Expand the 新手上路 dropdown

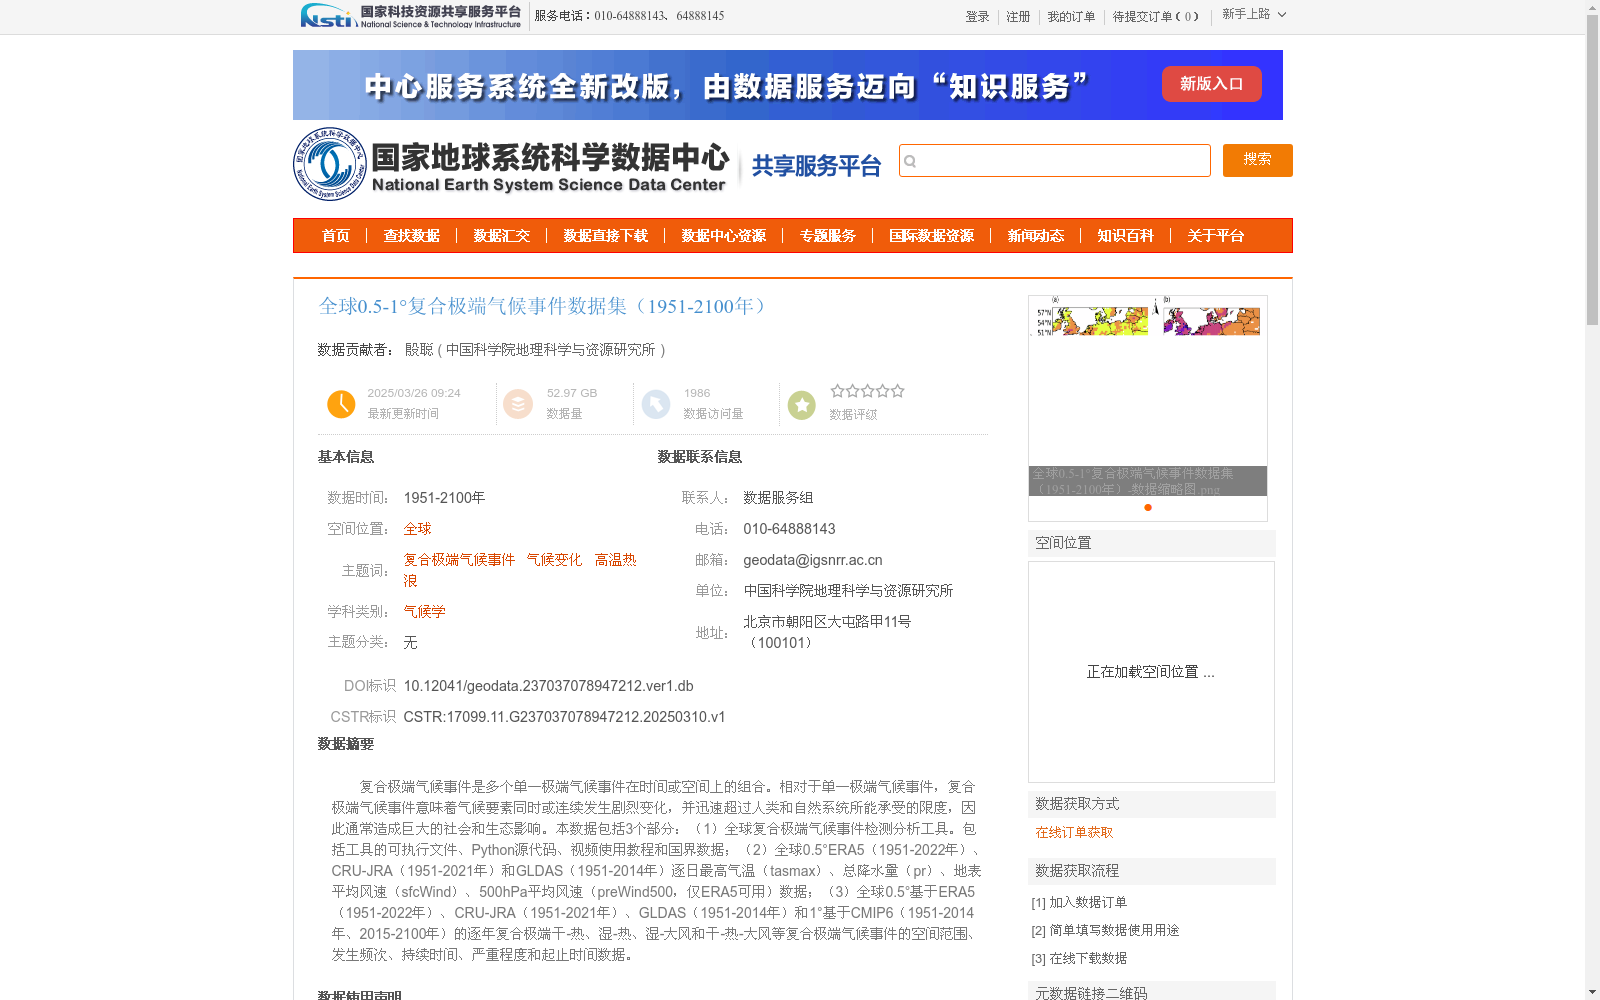point(1254,14)
